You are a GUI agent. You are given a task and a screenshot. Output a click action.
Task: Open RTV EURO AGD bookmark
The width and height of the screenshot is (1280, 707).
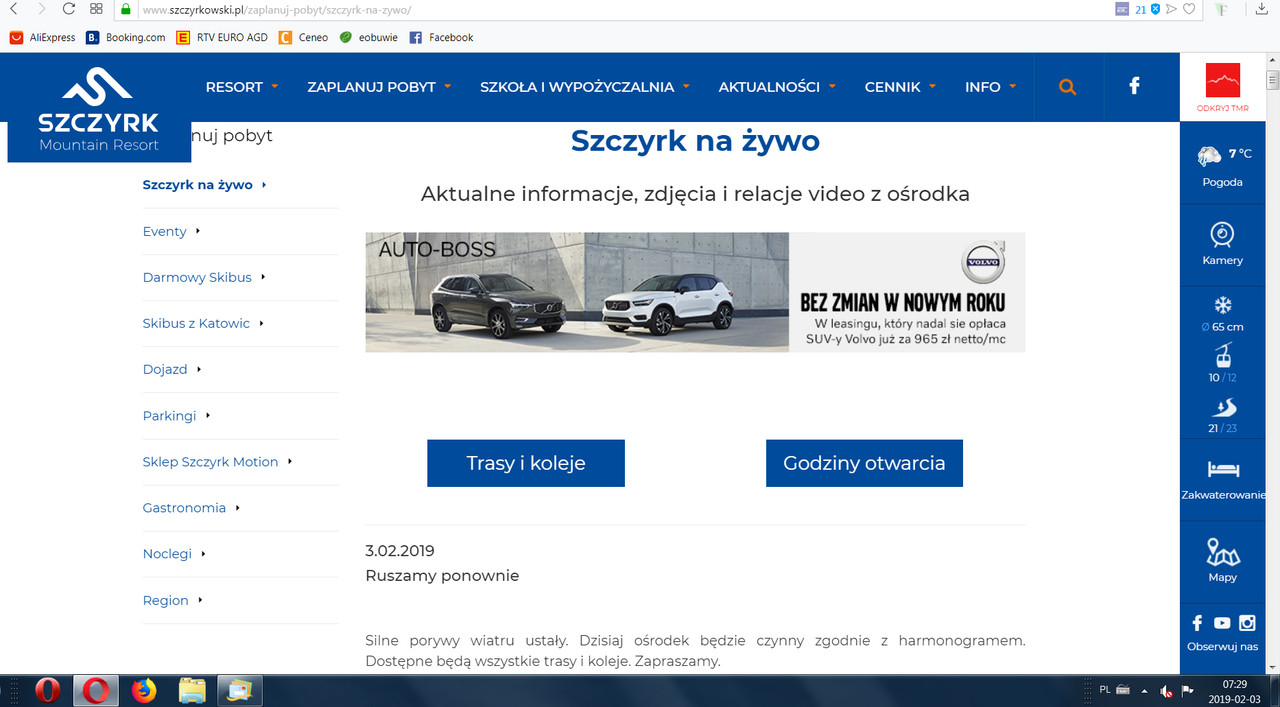point(222,37)
